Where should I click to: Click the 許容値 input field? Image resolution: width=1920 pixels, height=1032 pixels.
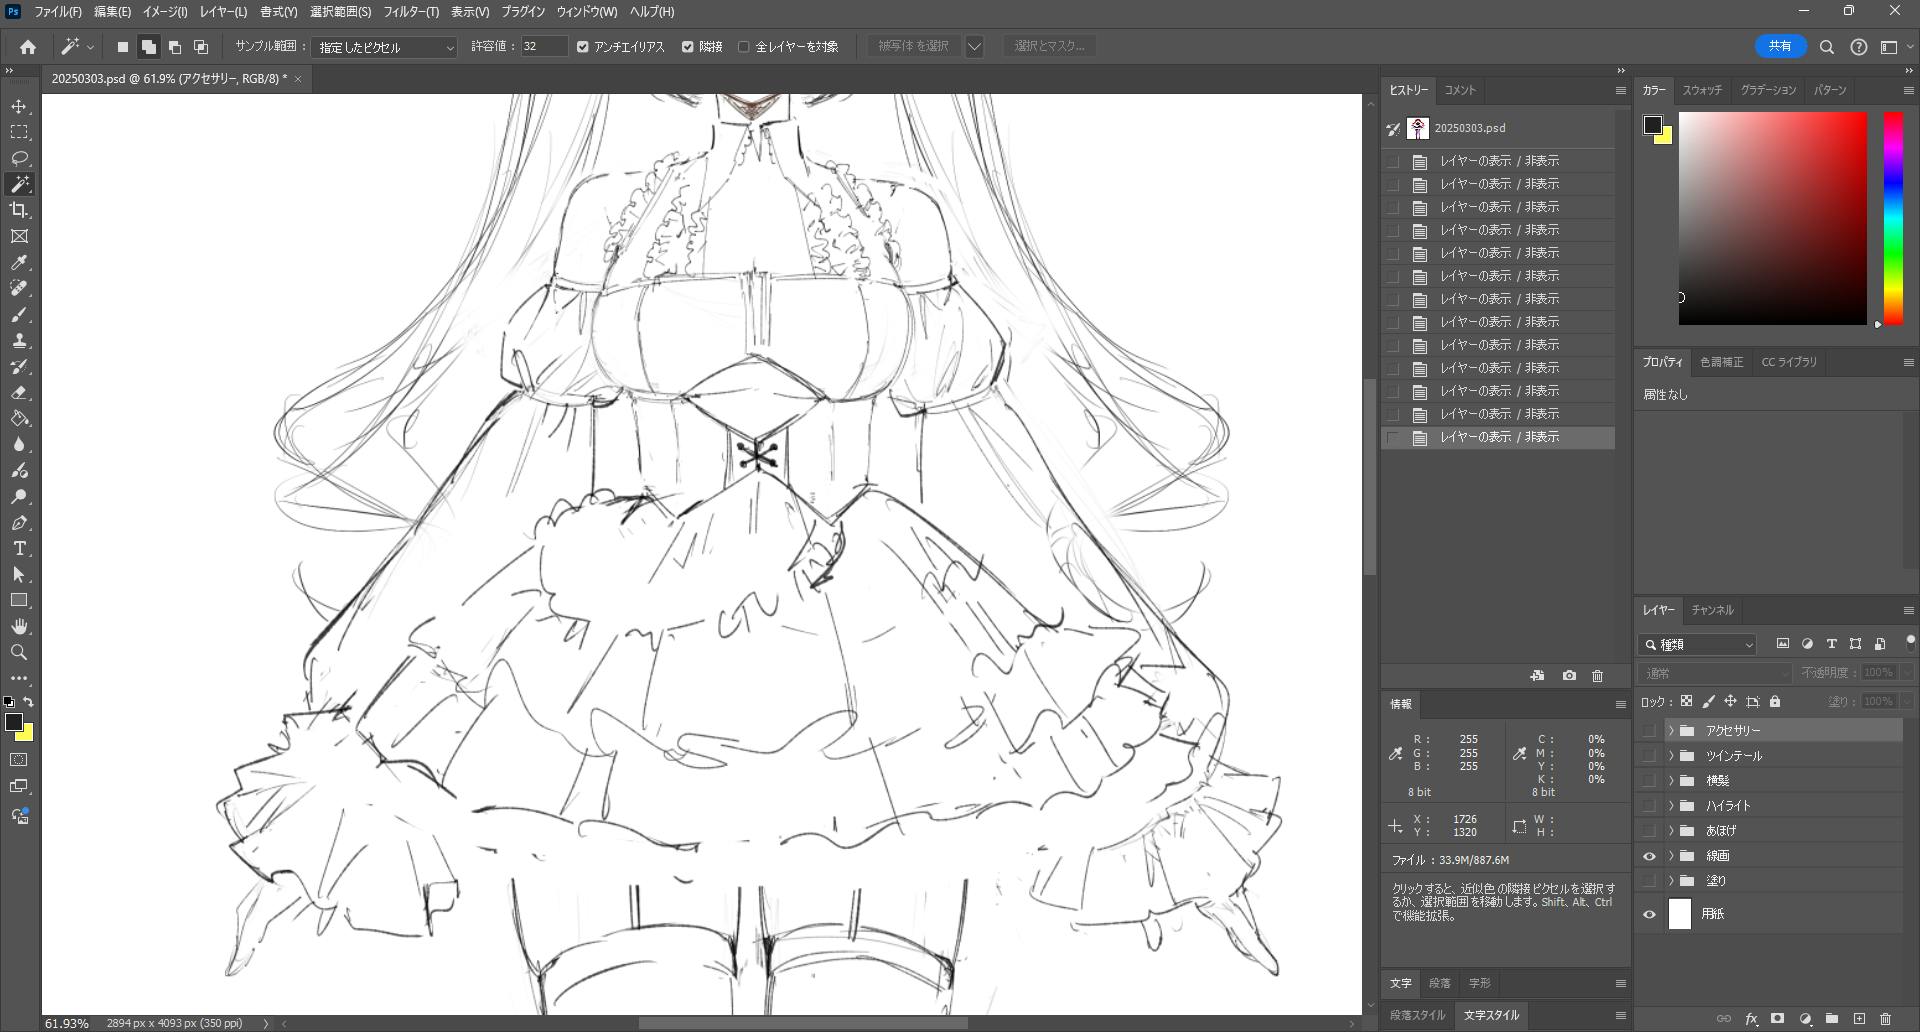543,47
